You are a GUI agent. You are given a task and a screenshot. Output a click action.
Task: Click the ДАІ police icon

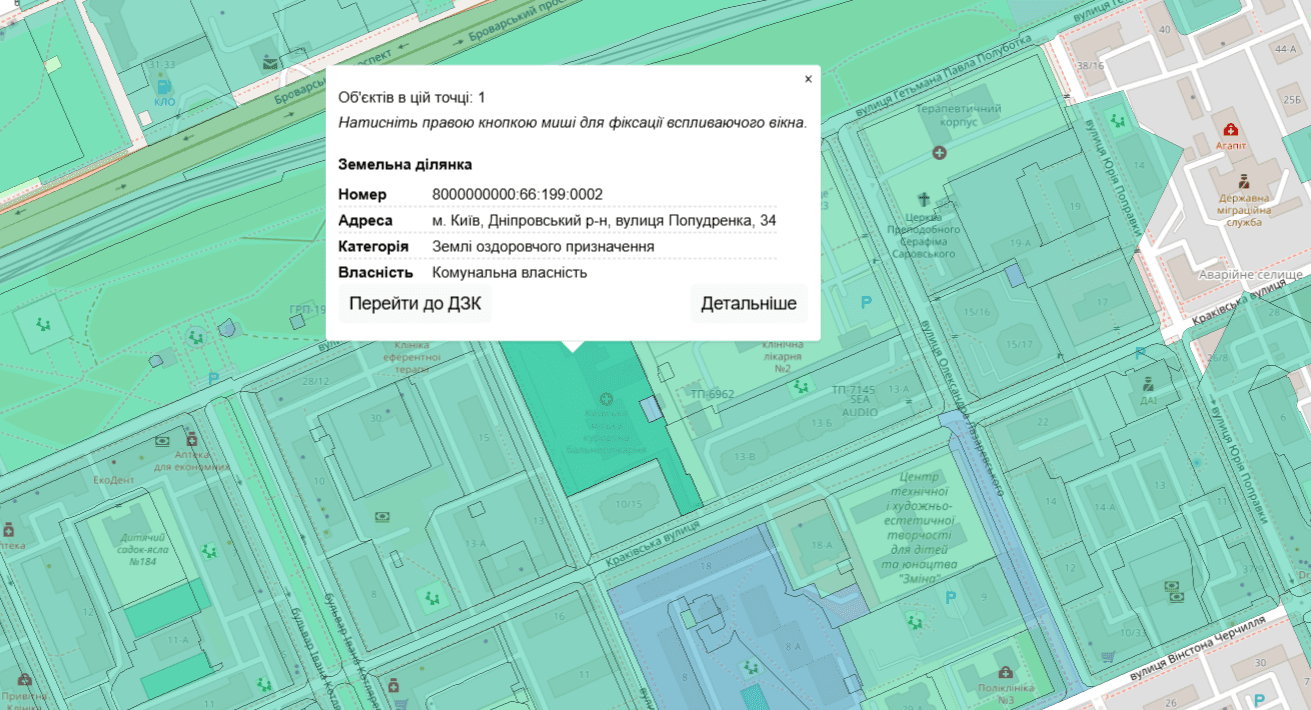(1148, 383)
